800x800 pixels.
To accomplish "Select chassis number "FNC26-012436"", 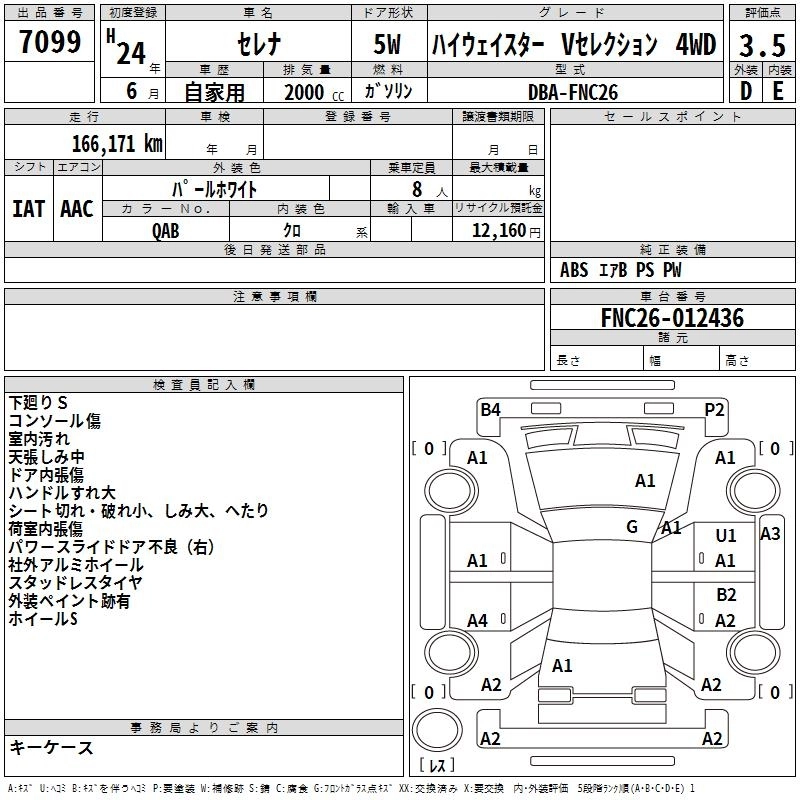I will 672,318.
